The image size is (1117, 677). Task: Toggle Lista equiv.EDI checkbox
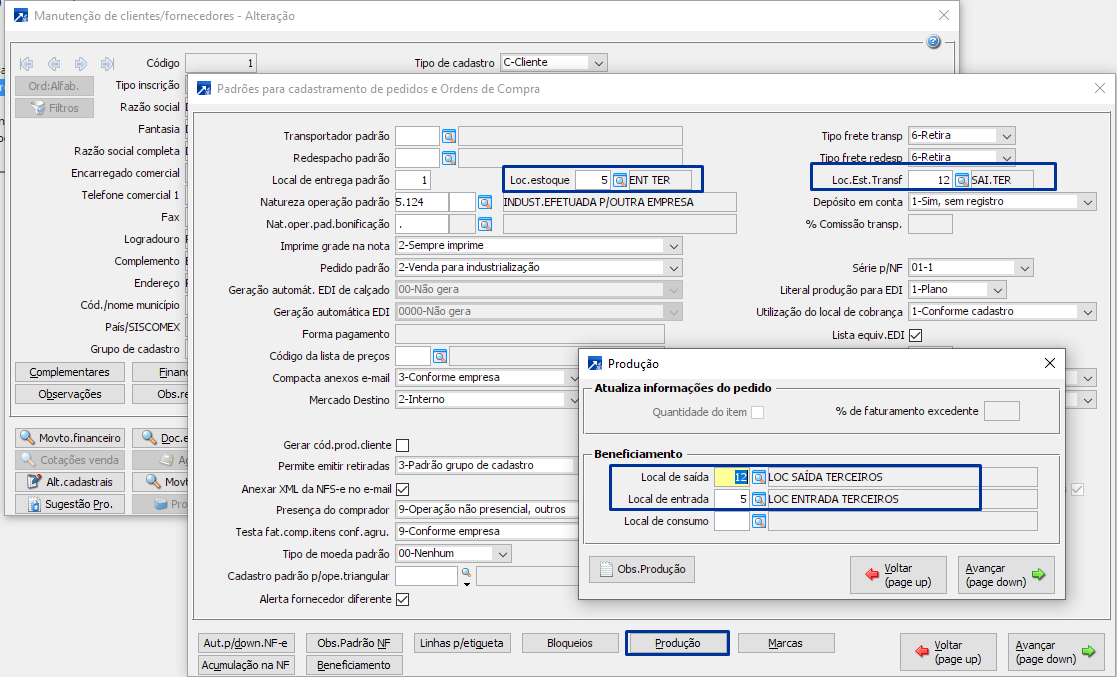[x=916, y=335]
